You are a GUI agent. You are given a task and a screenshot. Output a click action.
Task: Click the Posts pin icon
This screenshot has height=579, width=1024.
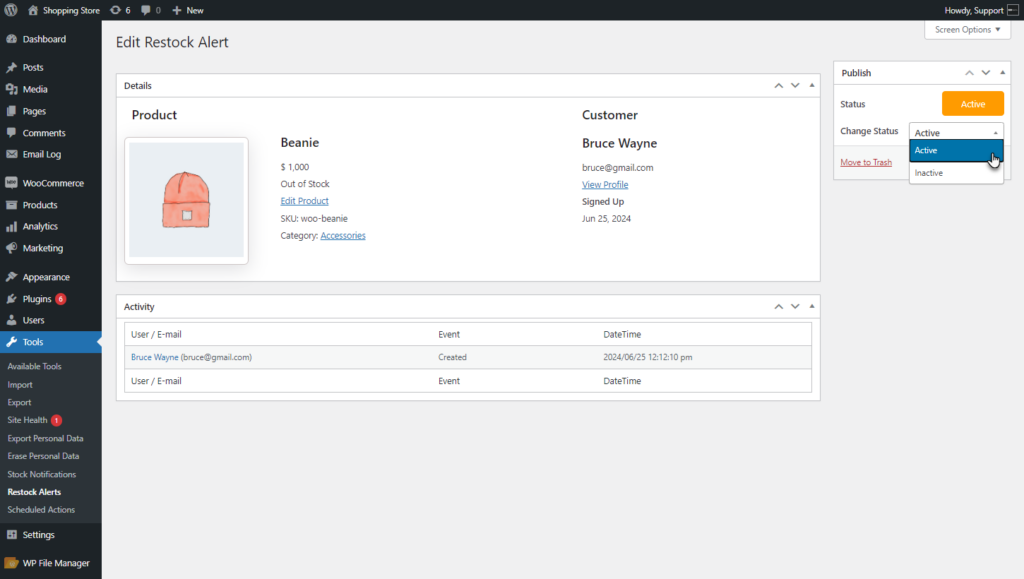tap(12, 67)
